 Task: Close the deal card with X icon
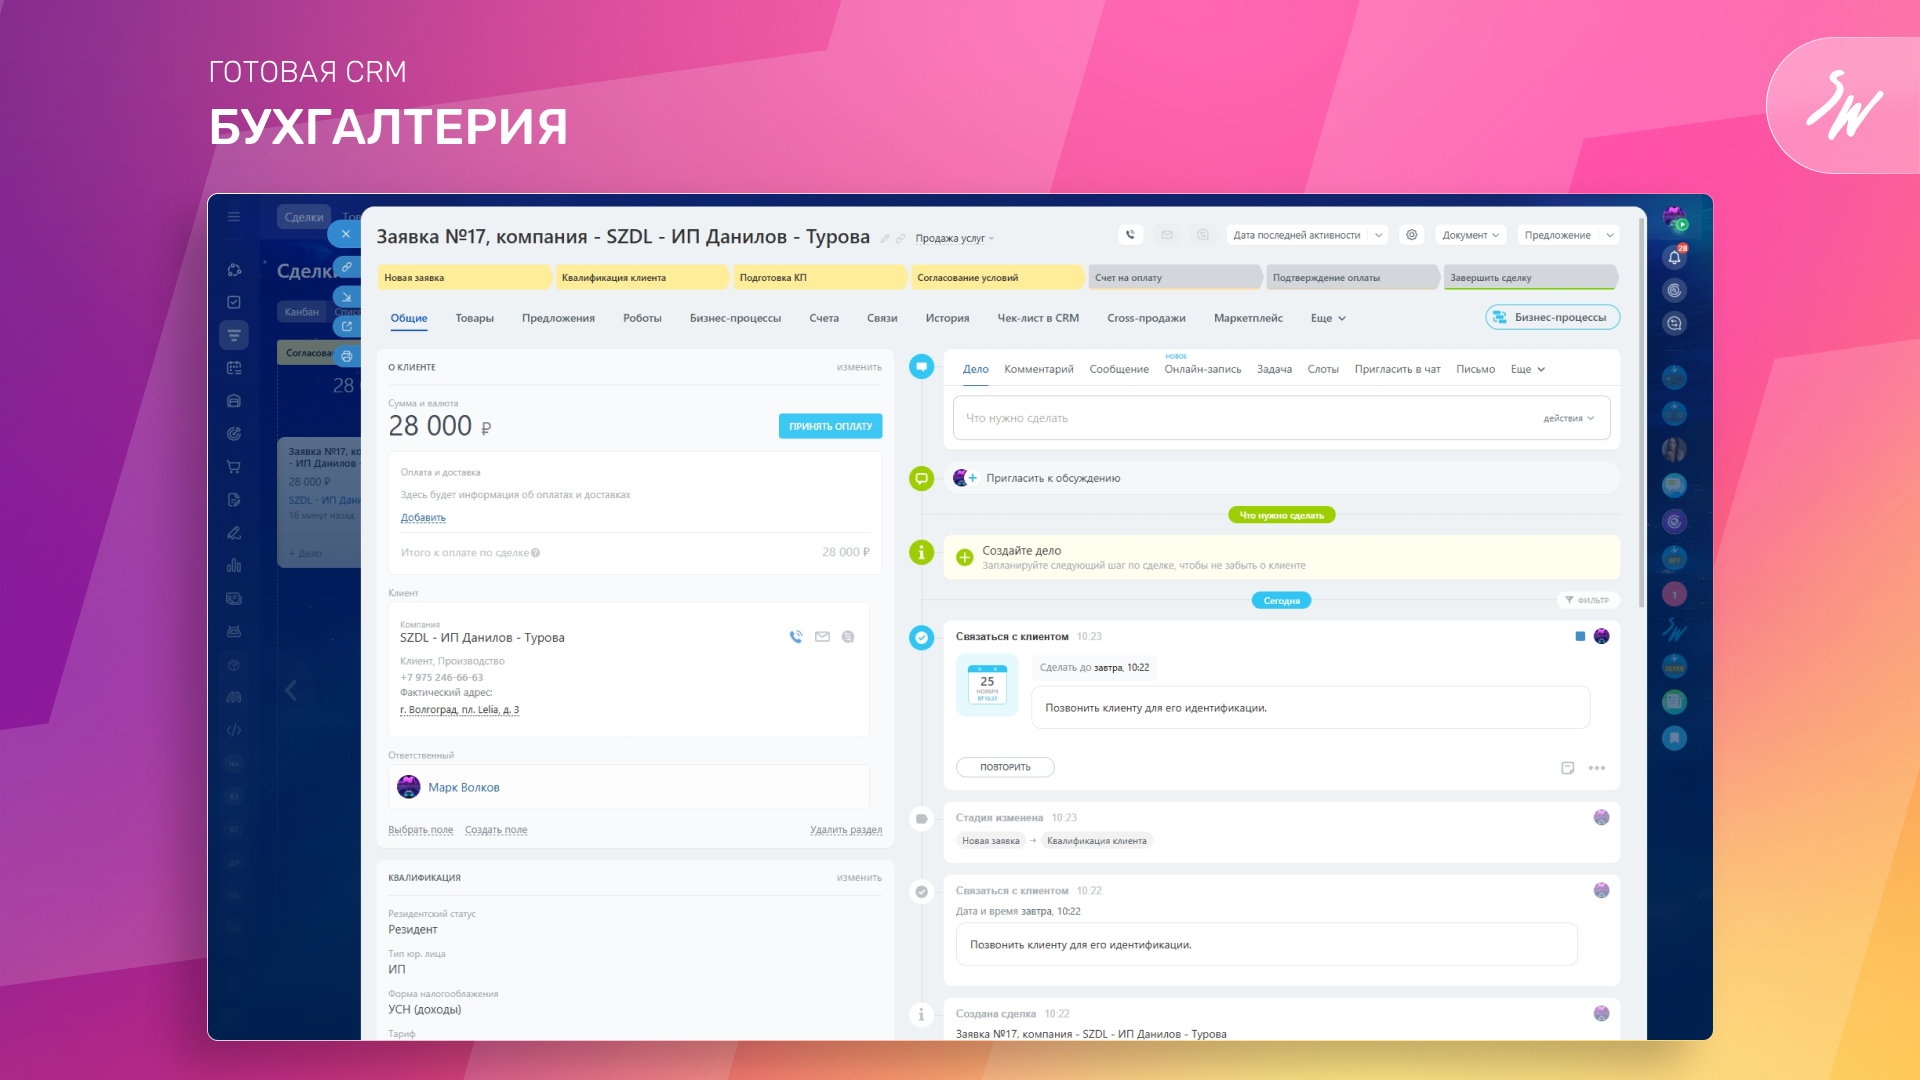[345, 234]
